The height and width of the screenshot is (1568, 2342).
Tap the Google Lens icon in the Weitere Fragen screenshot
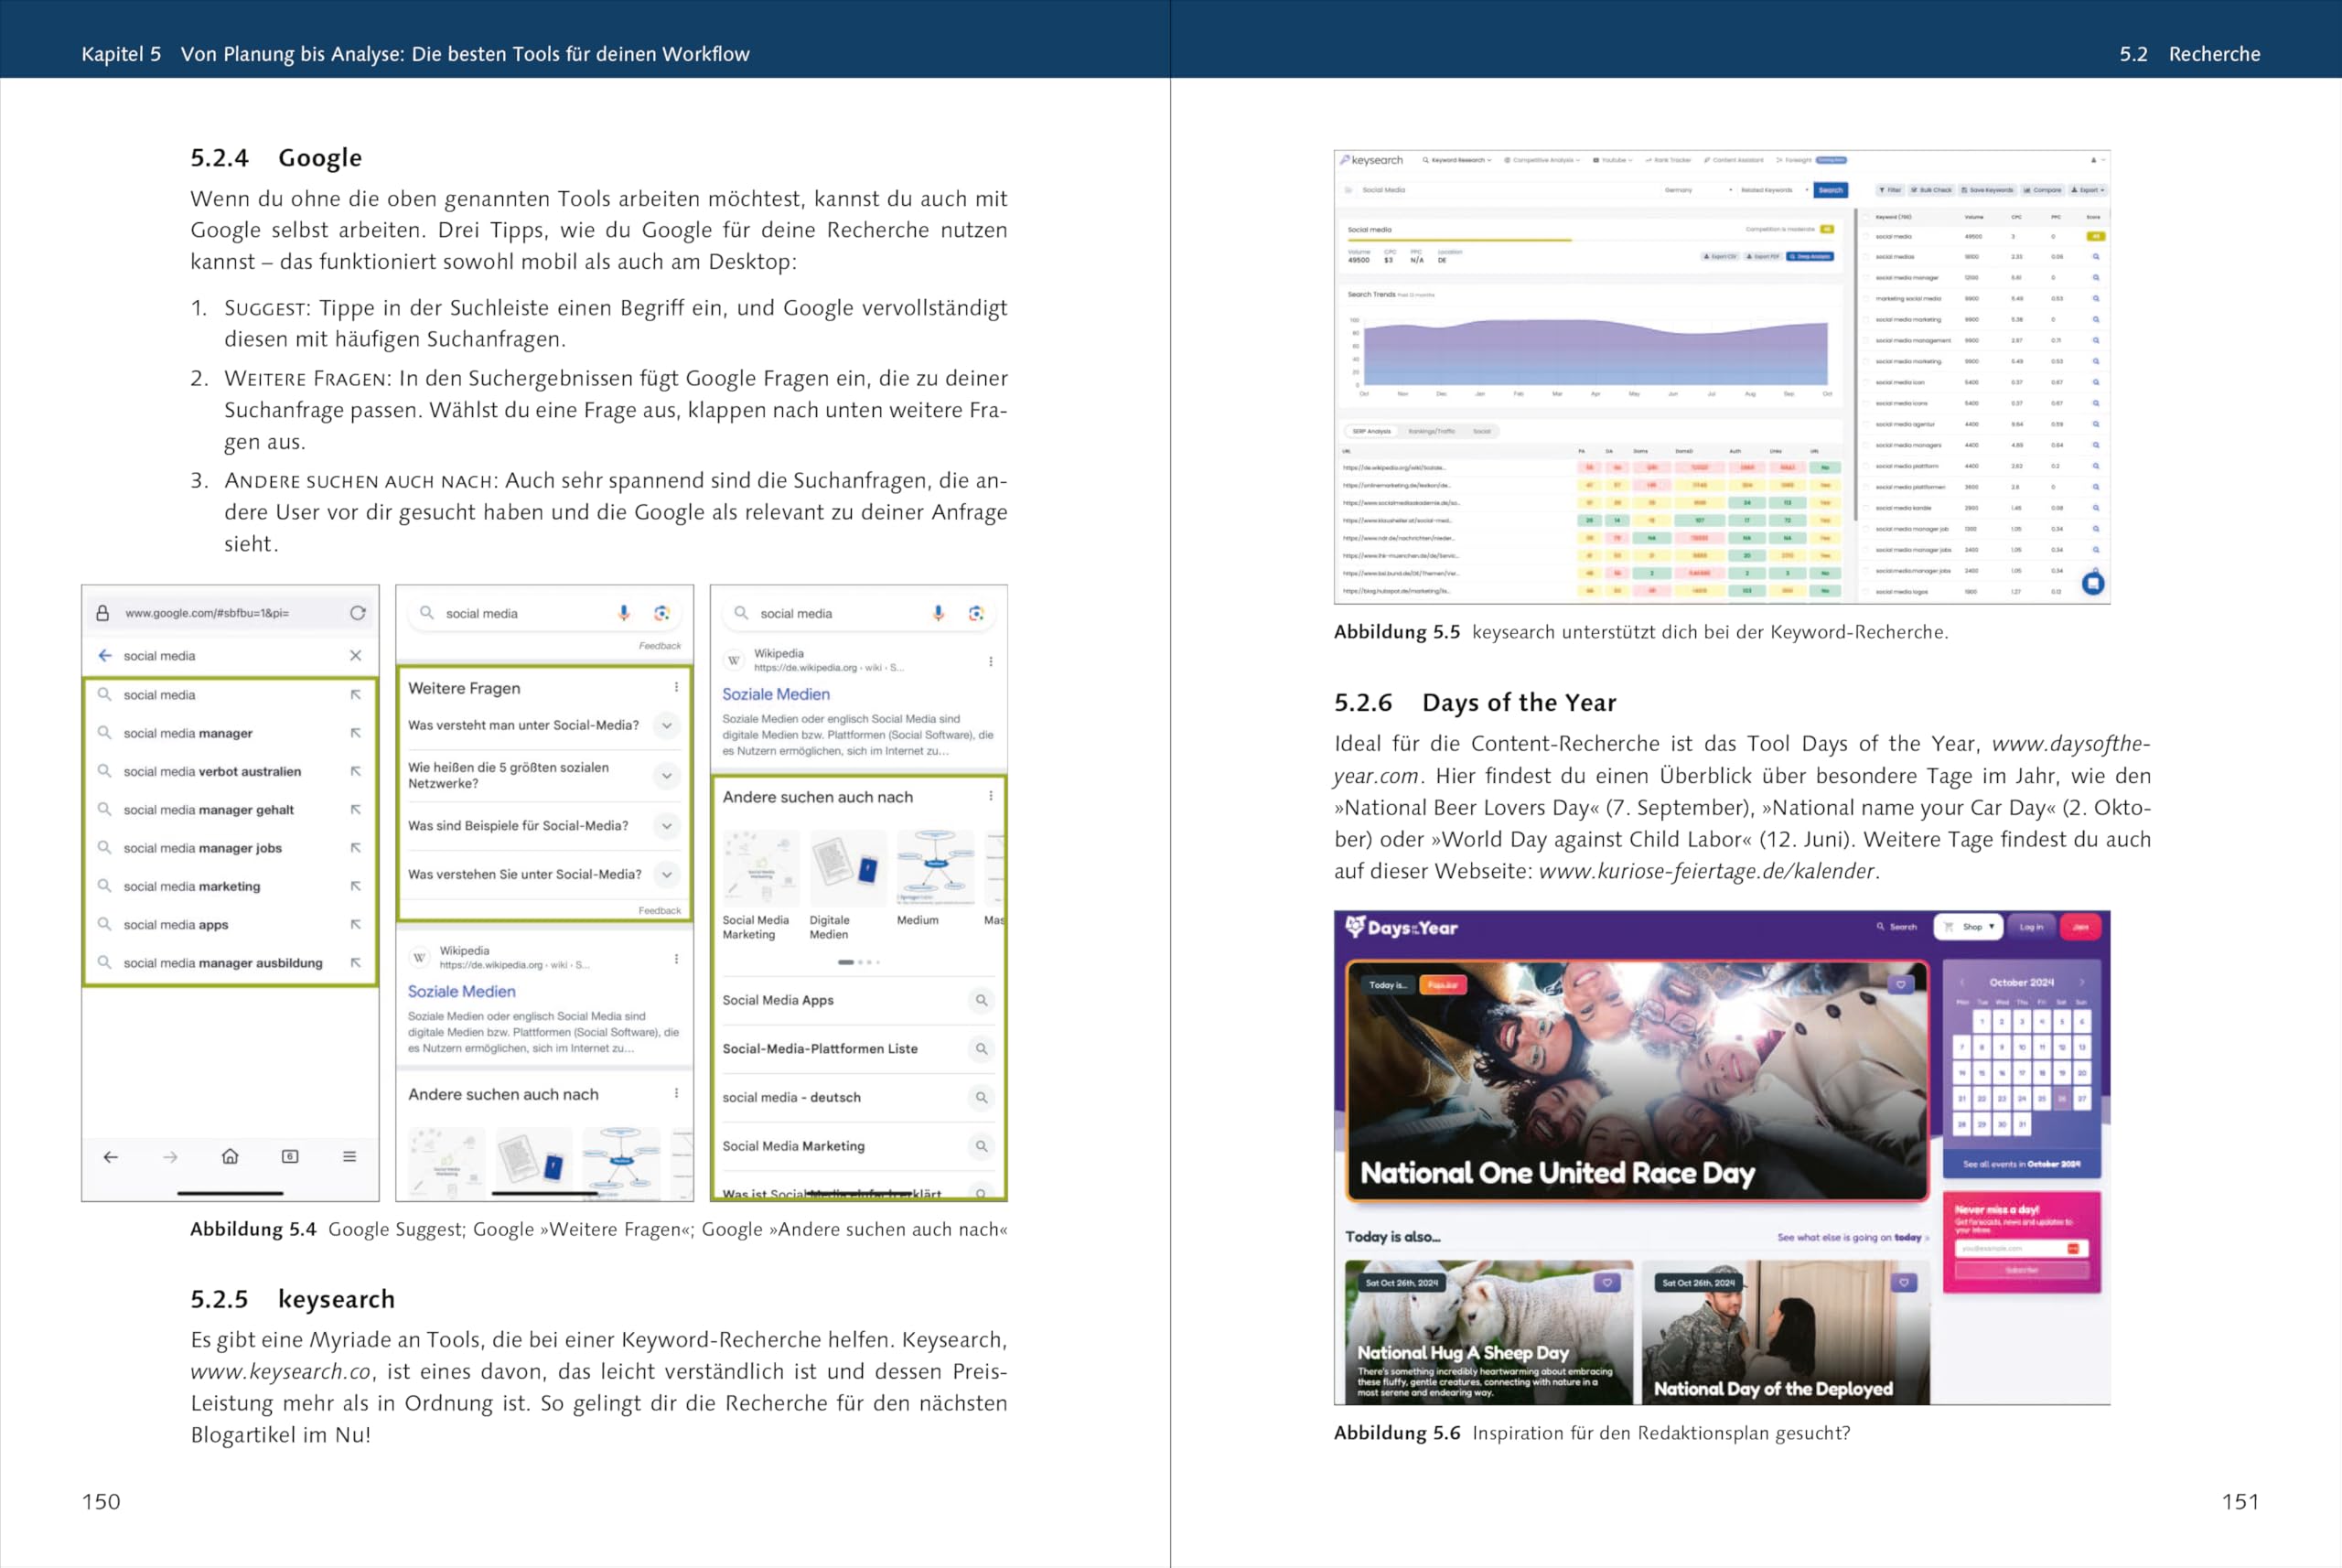point(661,613)
